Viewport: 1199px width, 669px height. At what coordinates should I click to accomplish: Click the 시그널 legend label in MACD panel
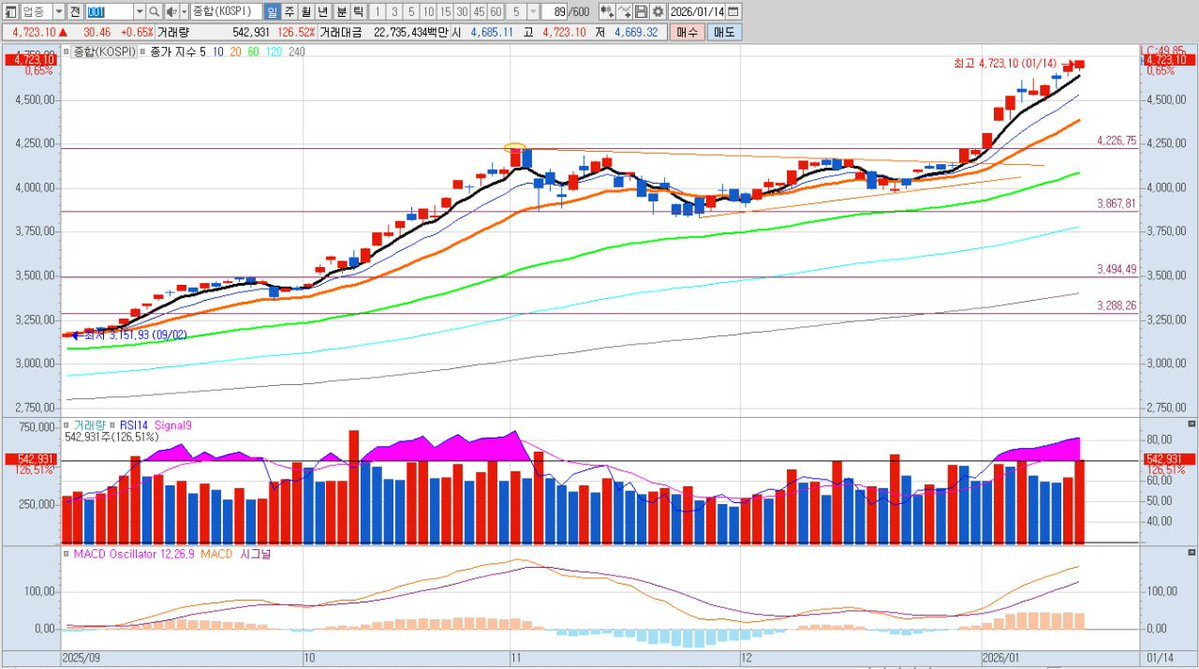click(x=255, y=554)
